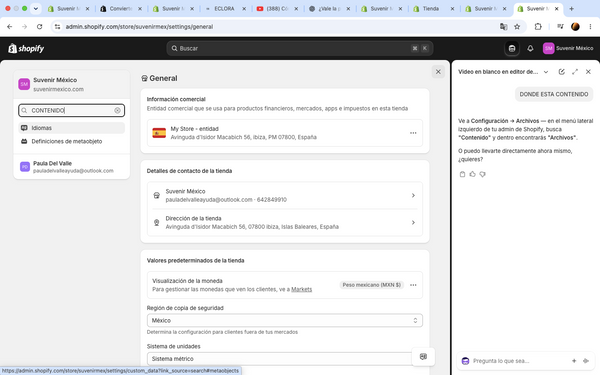This screenshot has height=375, width=600.
Task: Give thumbs down to Sidekick response
Action: click(483, 174)
